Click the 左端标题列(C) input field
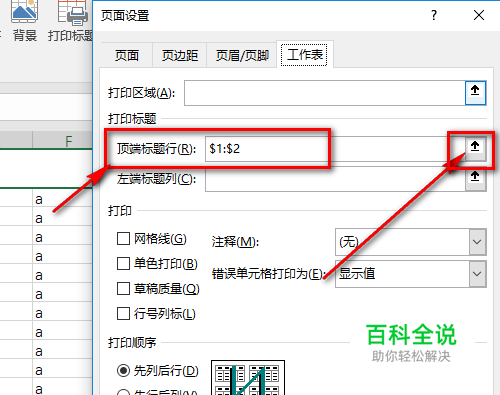 (x=335, y=179)
